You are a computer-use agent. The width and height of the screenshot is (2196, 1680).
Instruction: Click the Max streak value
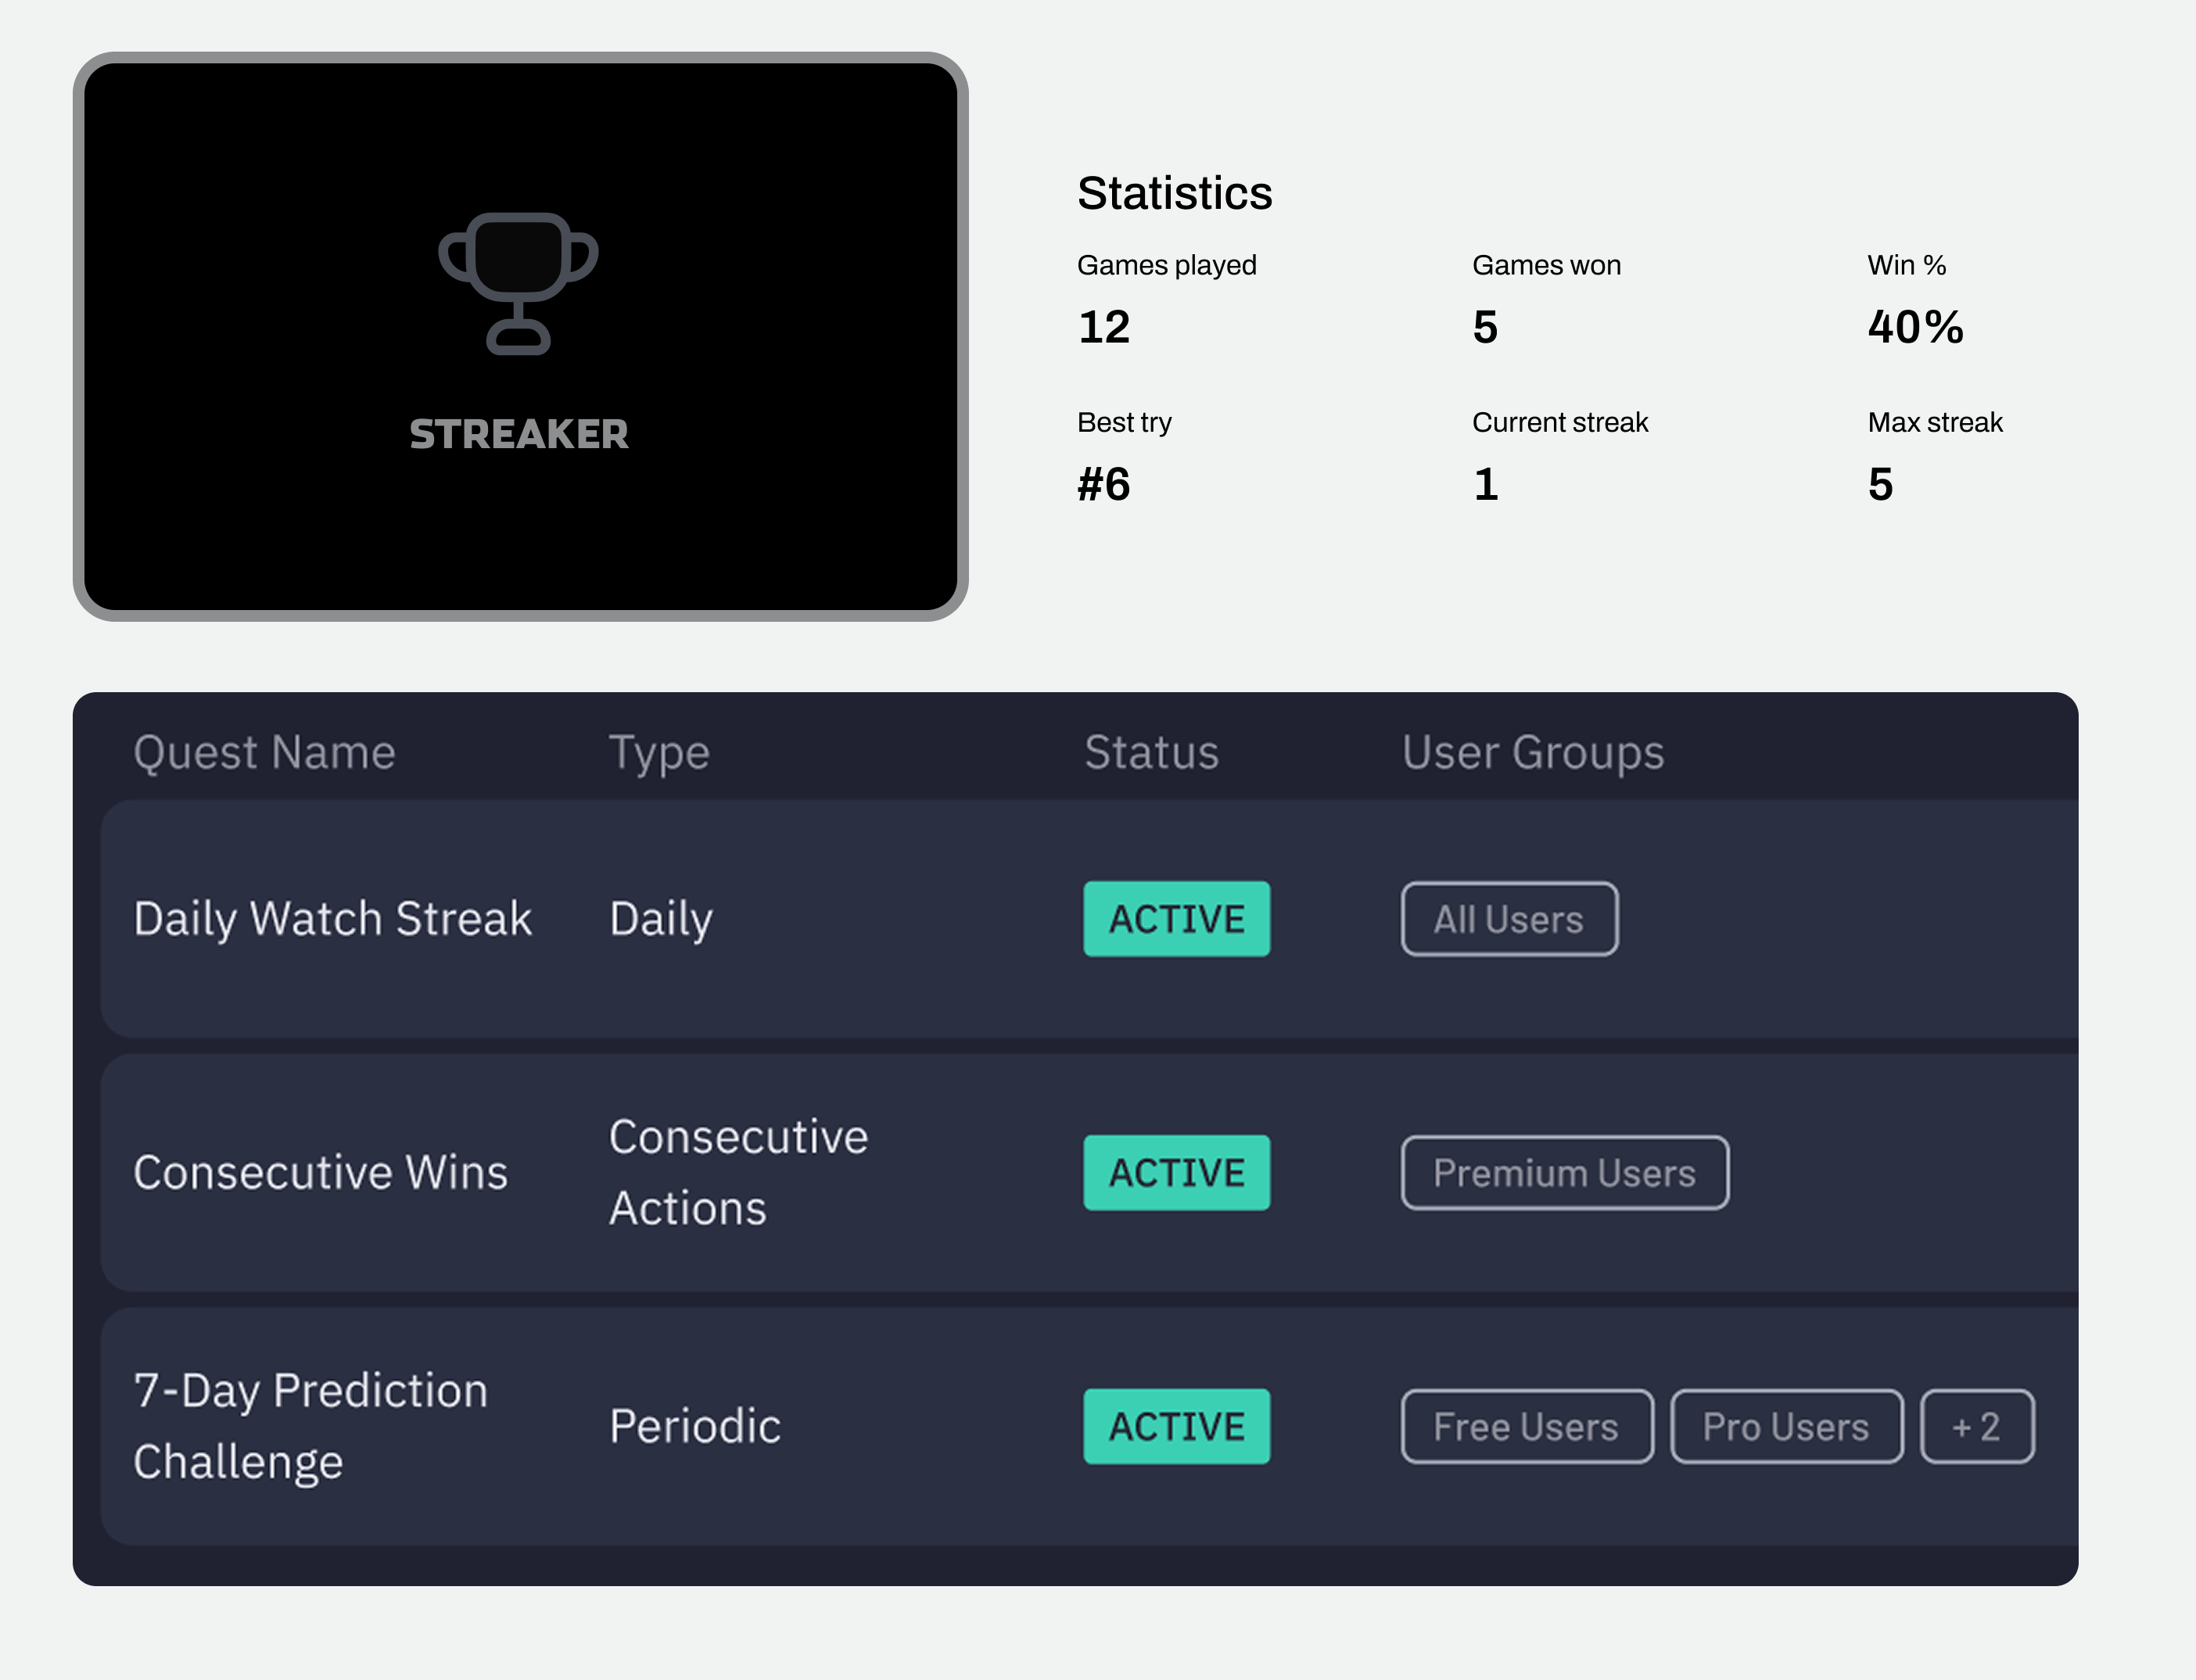pyautogui.click(x=1880, y=484)
